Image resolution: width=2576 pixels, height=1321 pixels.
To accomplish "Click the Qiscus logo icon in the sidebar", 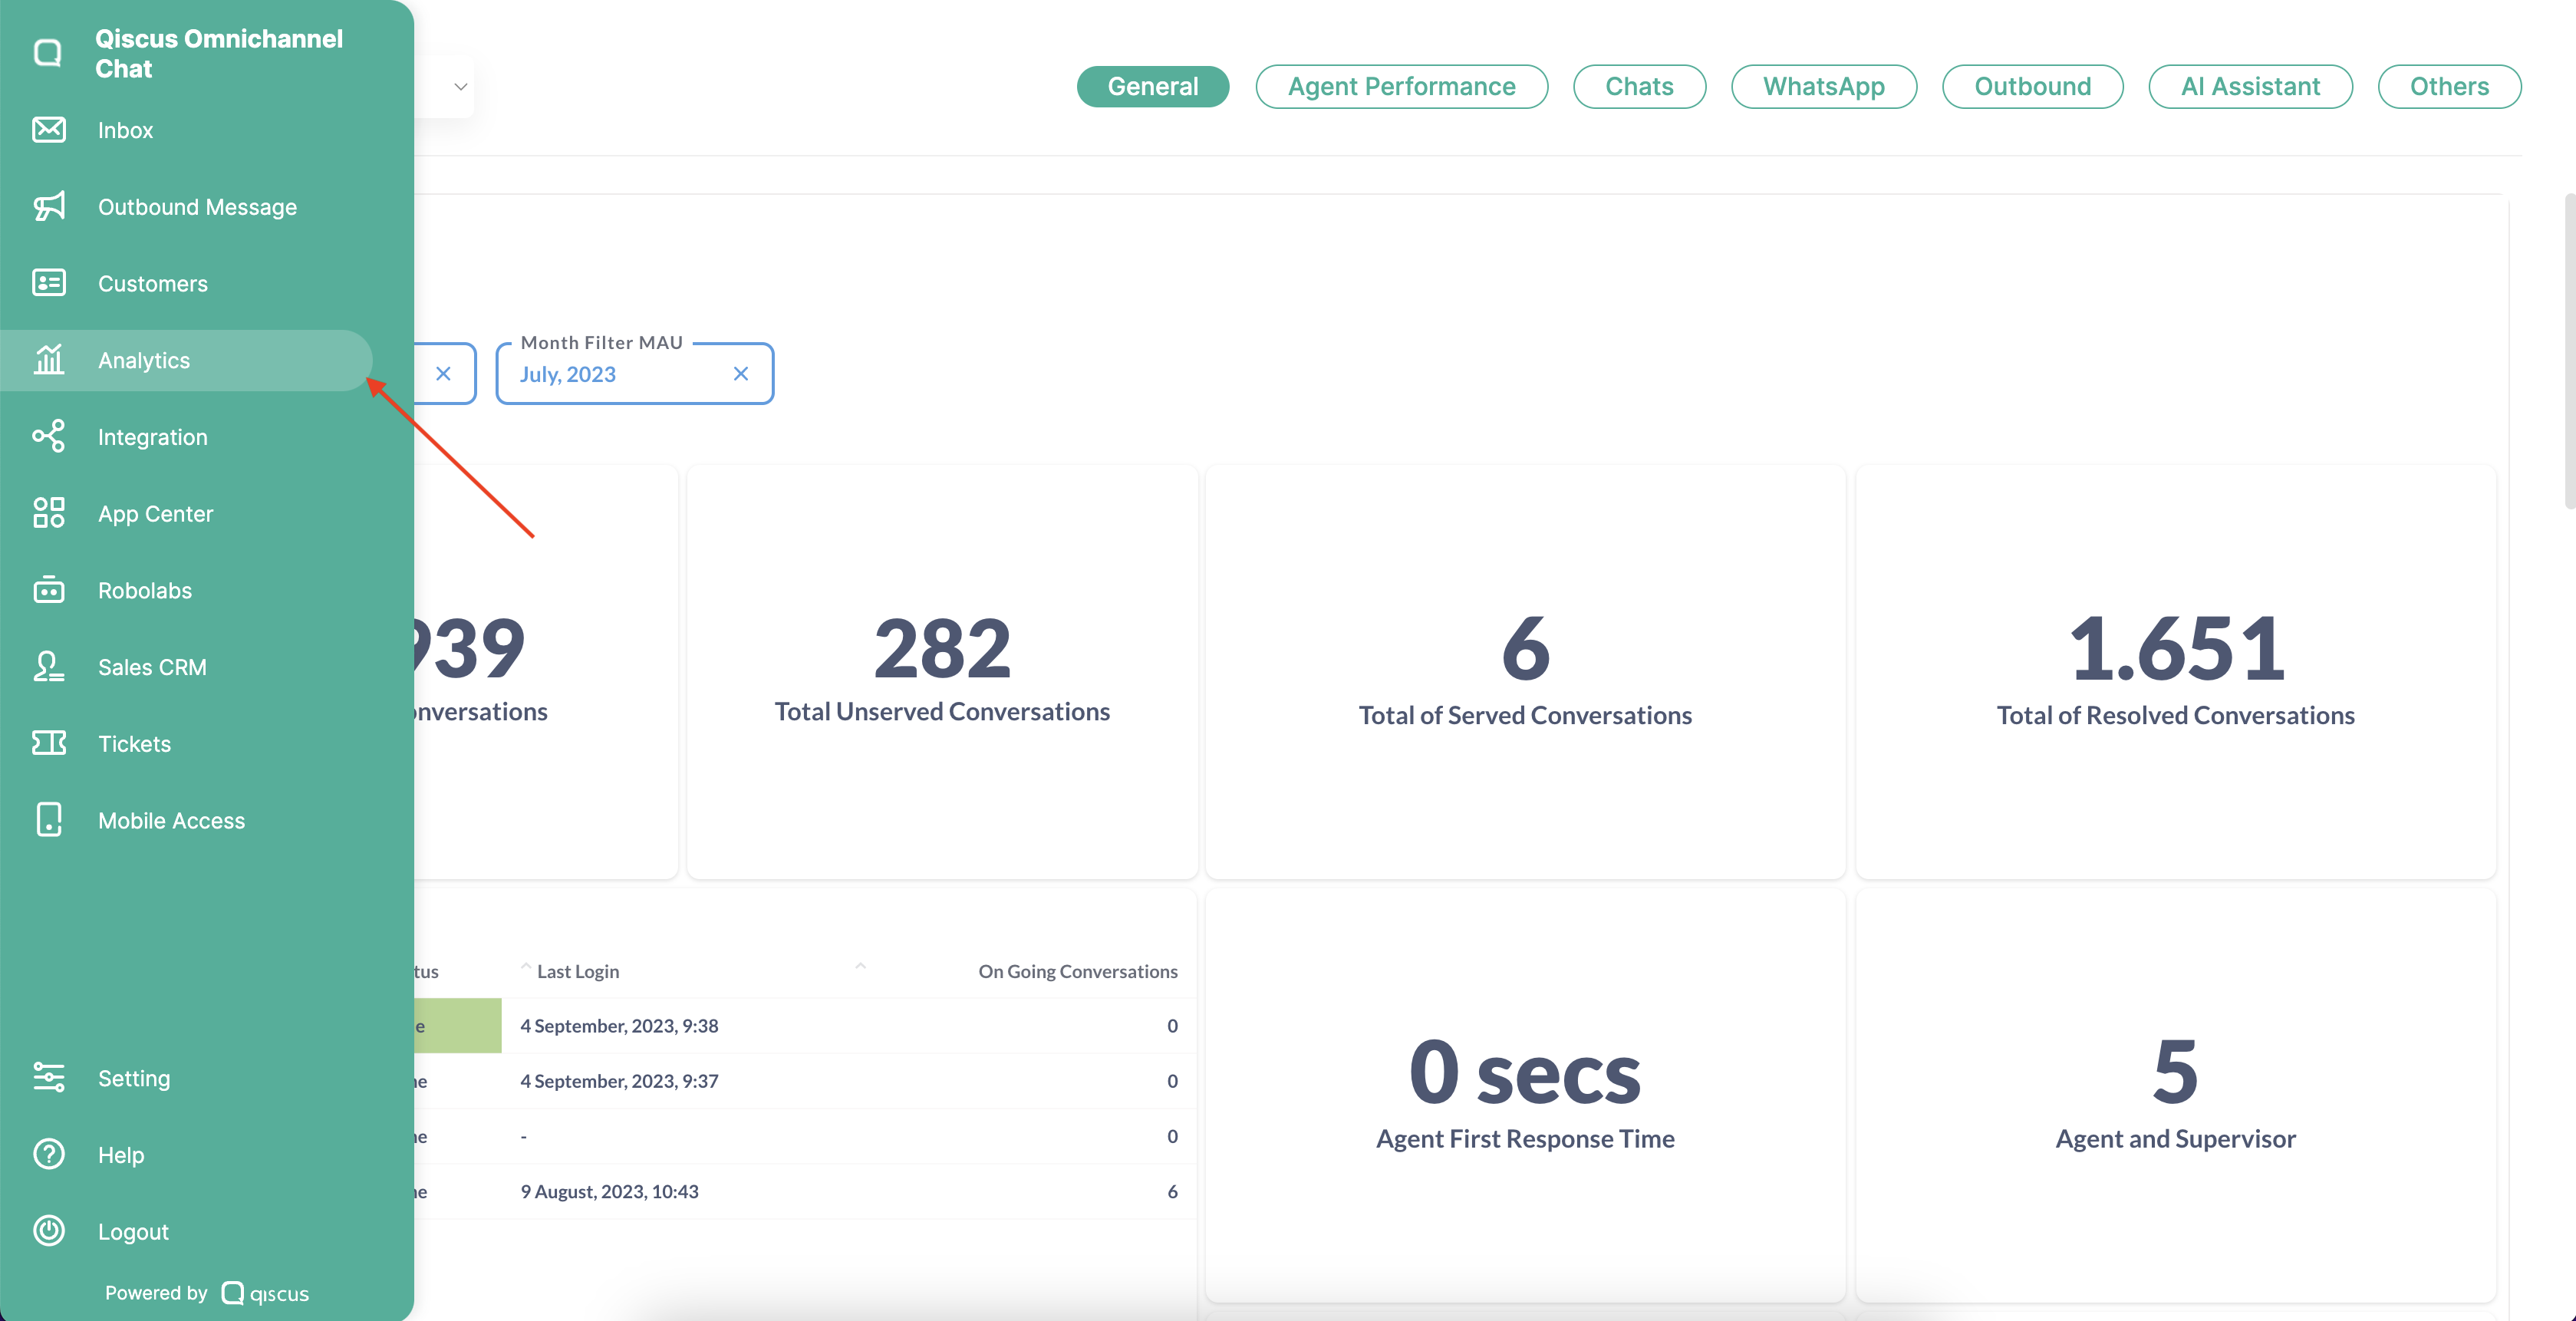I will pyautogui.click(x=48, y=53).
